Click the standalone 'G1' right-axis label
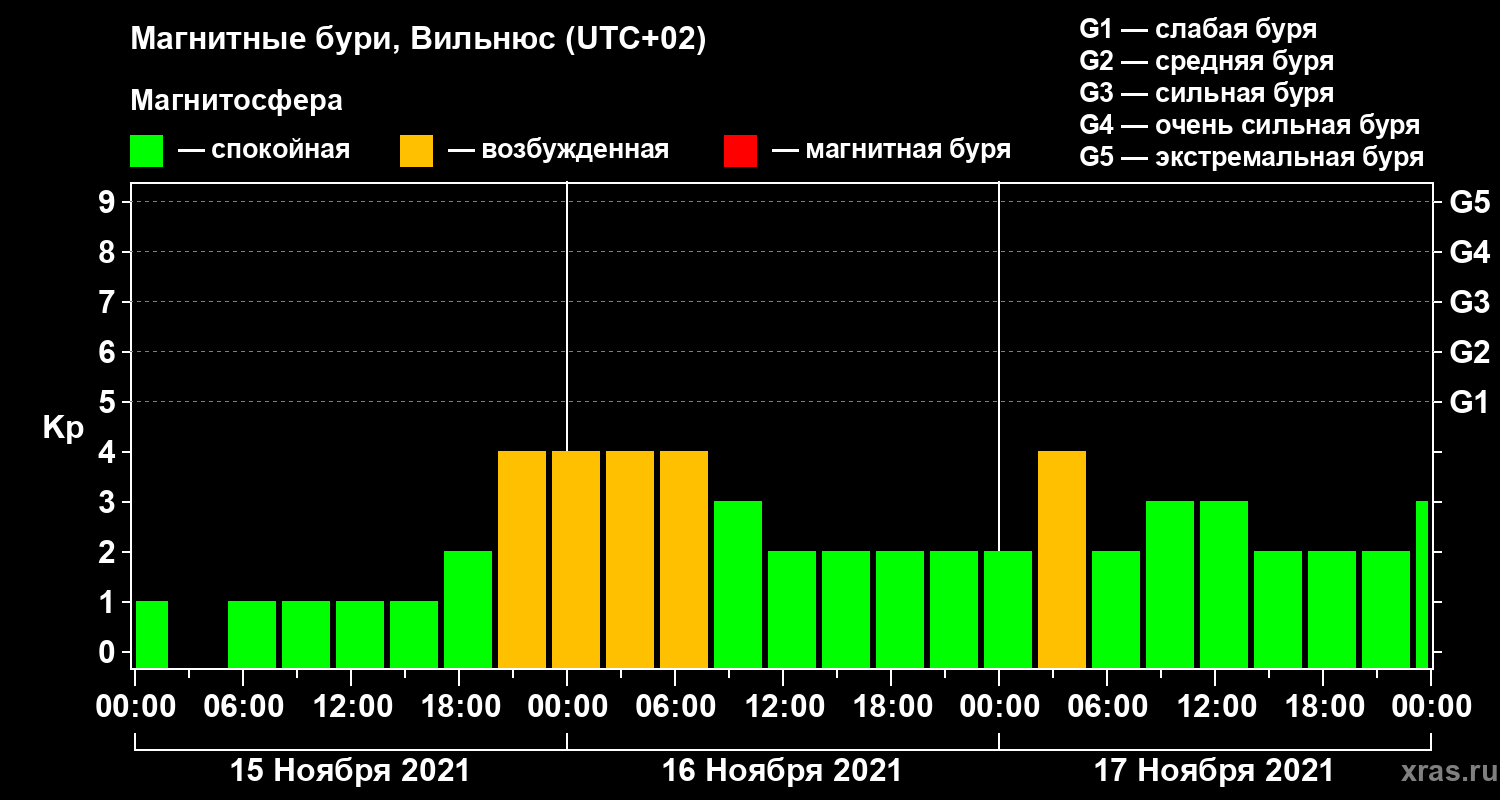Image resolution: width=1500 pixels, height=800 pixels. tap(1469, 402)
